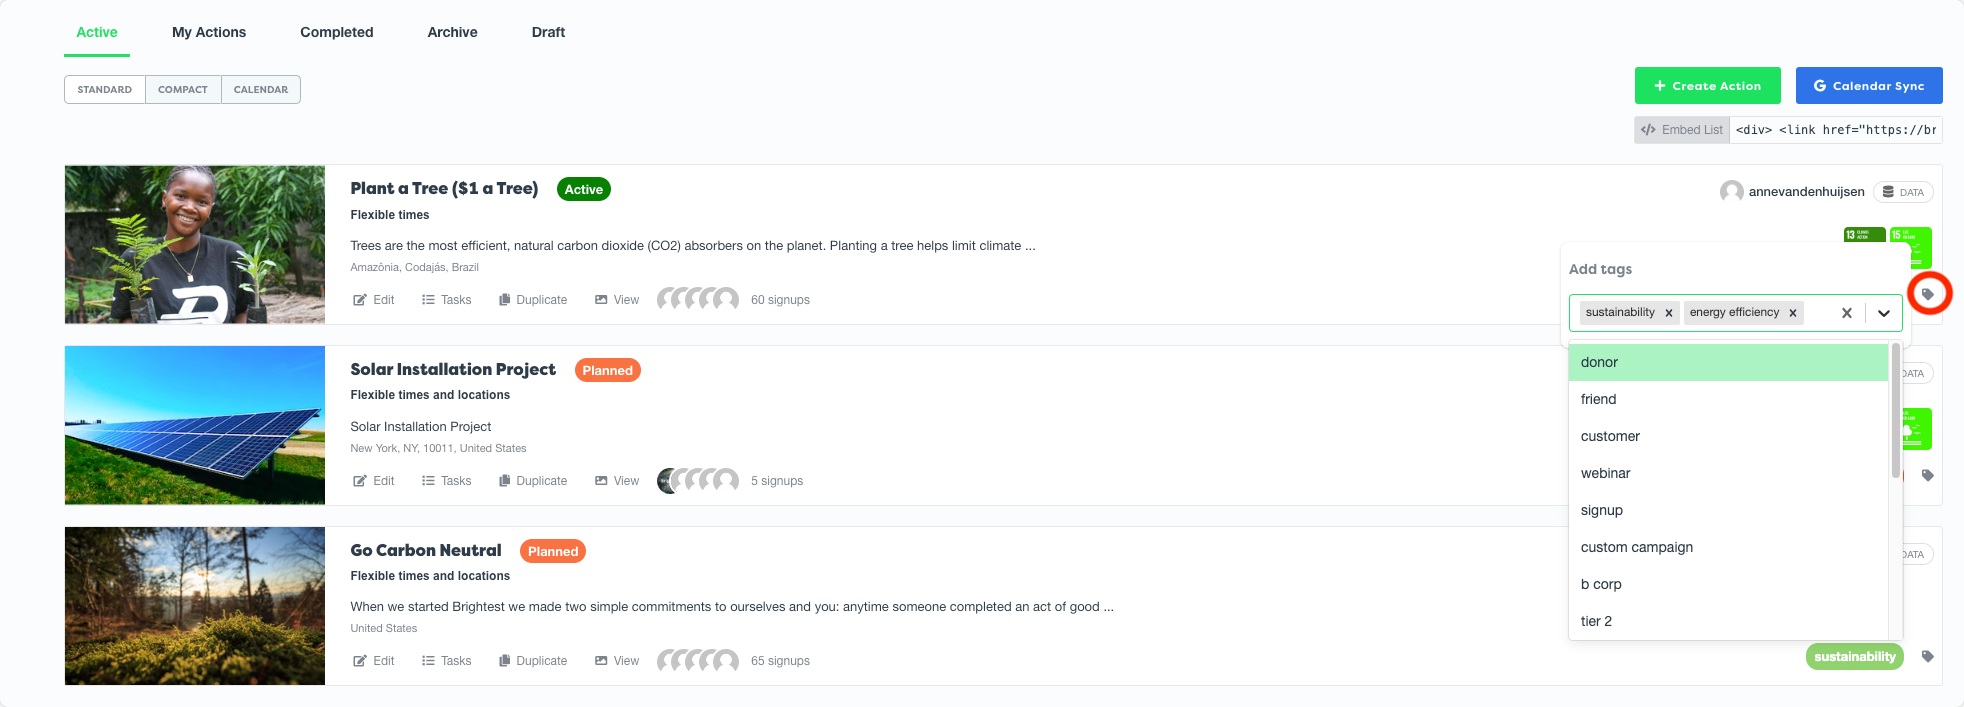Remove the energy efficiency tag chip
Screen dimensions: 1964x707
[x=1793, y=313]
